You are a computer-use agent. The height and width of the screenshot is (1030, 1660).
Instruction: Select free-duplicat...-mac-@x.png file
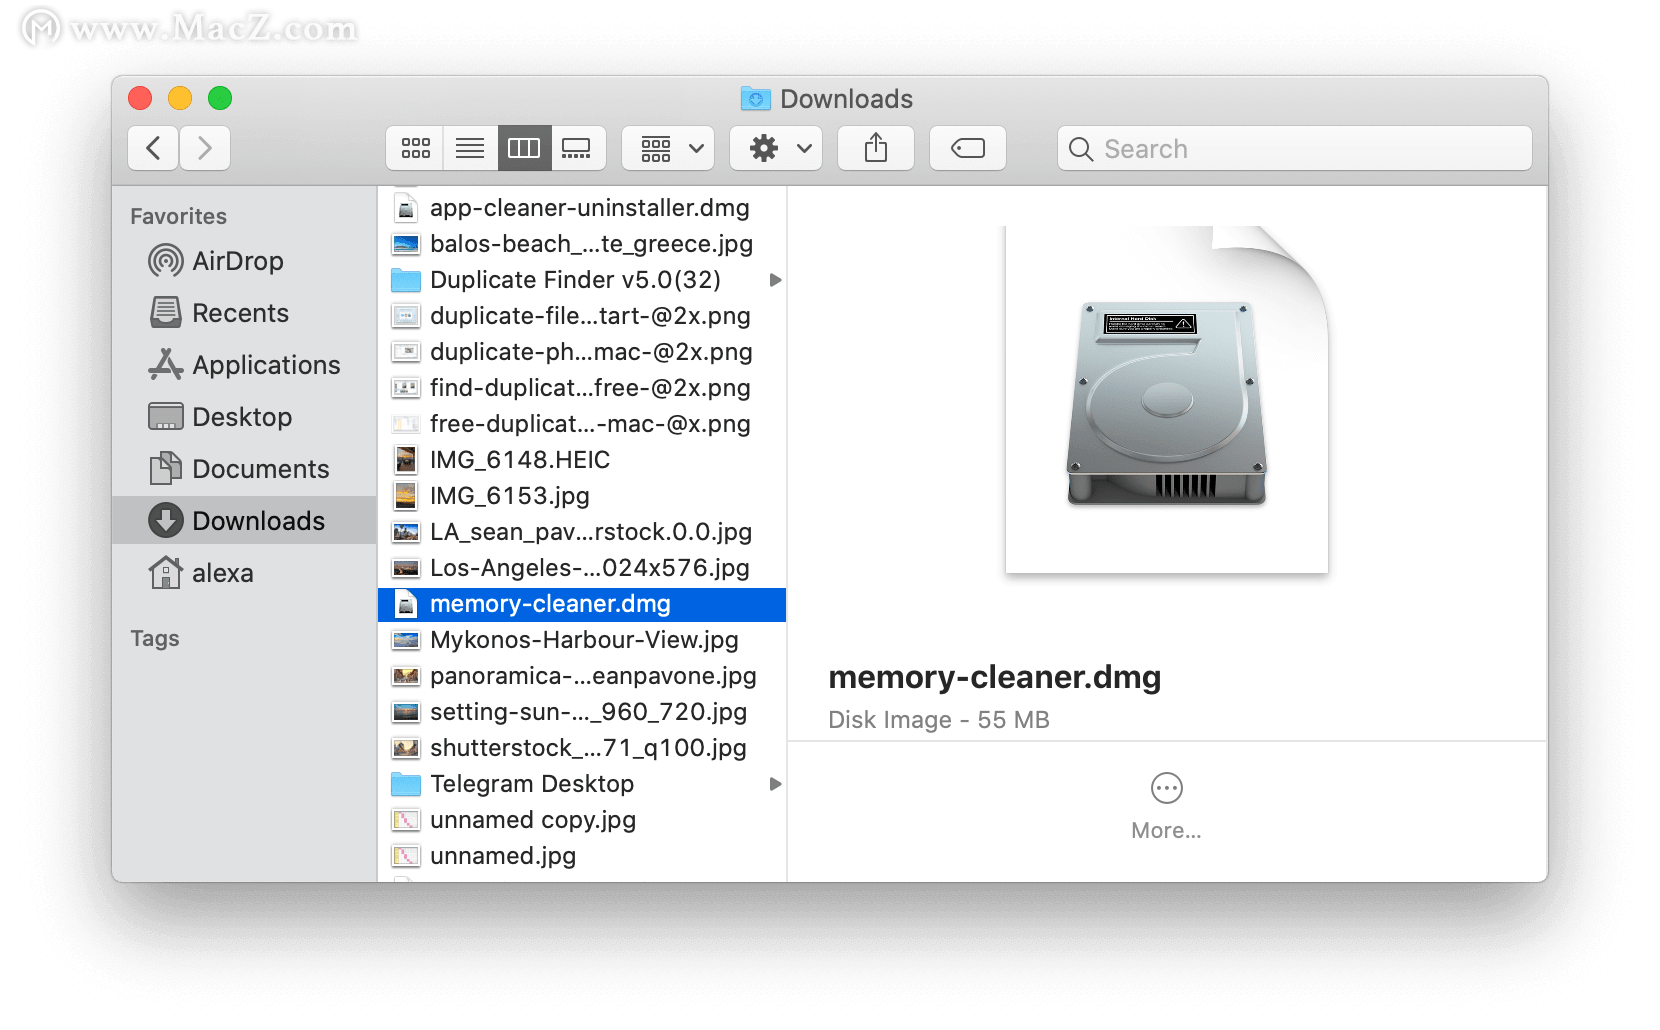(582, 424)
